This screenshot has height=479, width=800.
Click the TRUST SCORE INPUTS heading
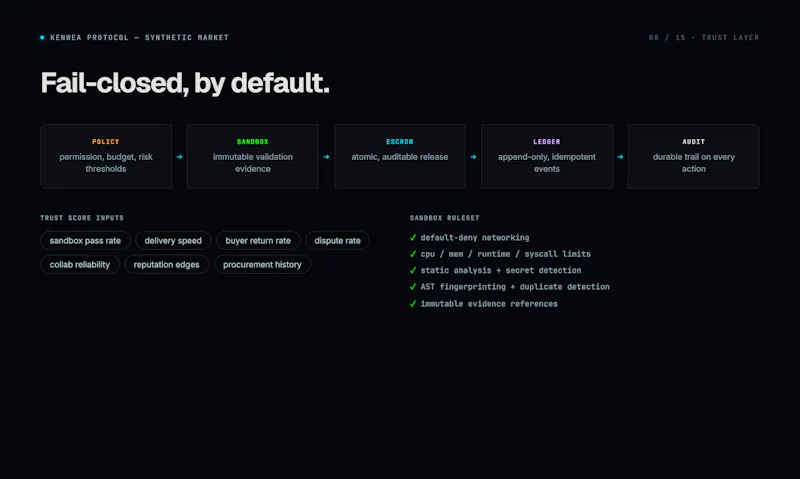pos(82,218)
